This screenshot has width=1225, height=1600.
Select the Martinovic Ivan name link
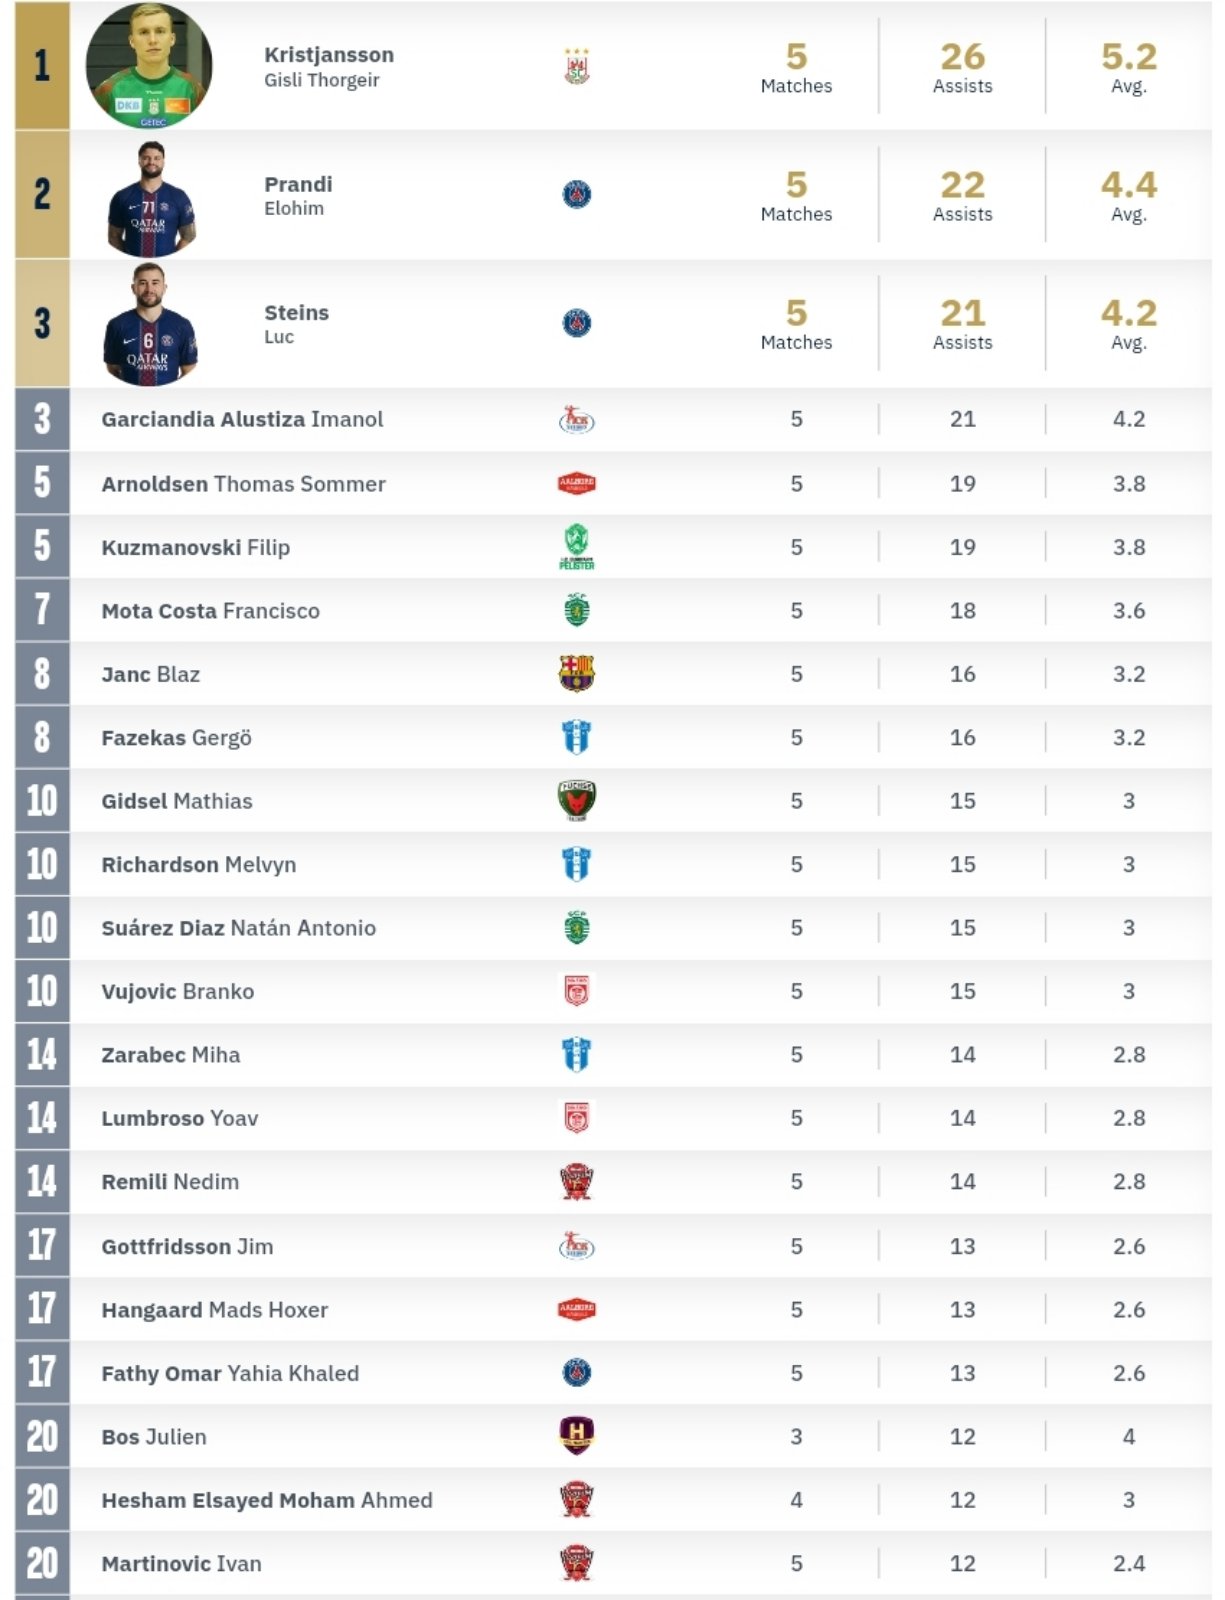coord(181,1564)
